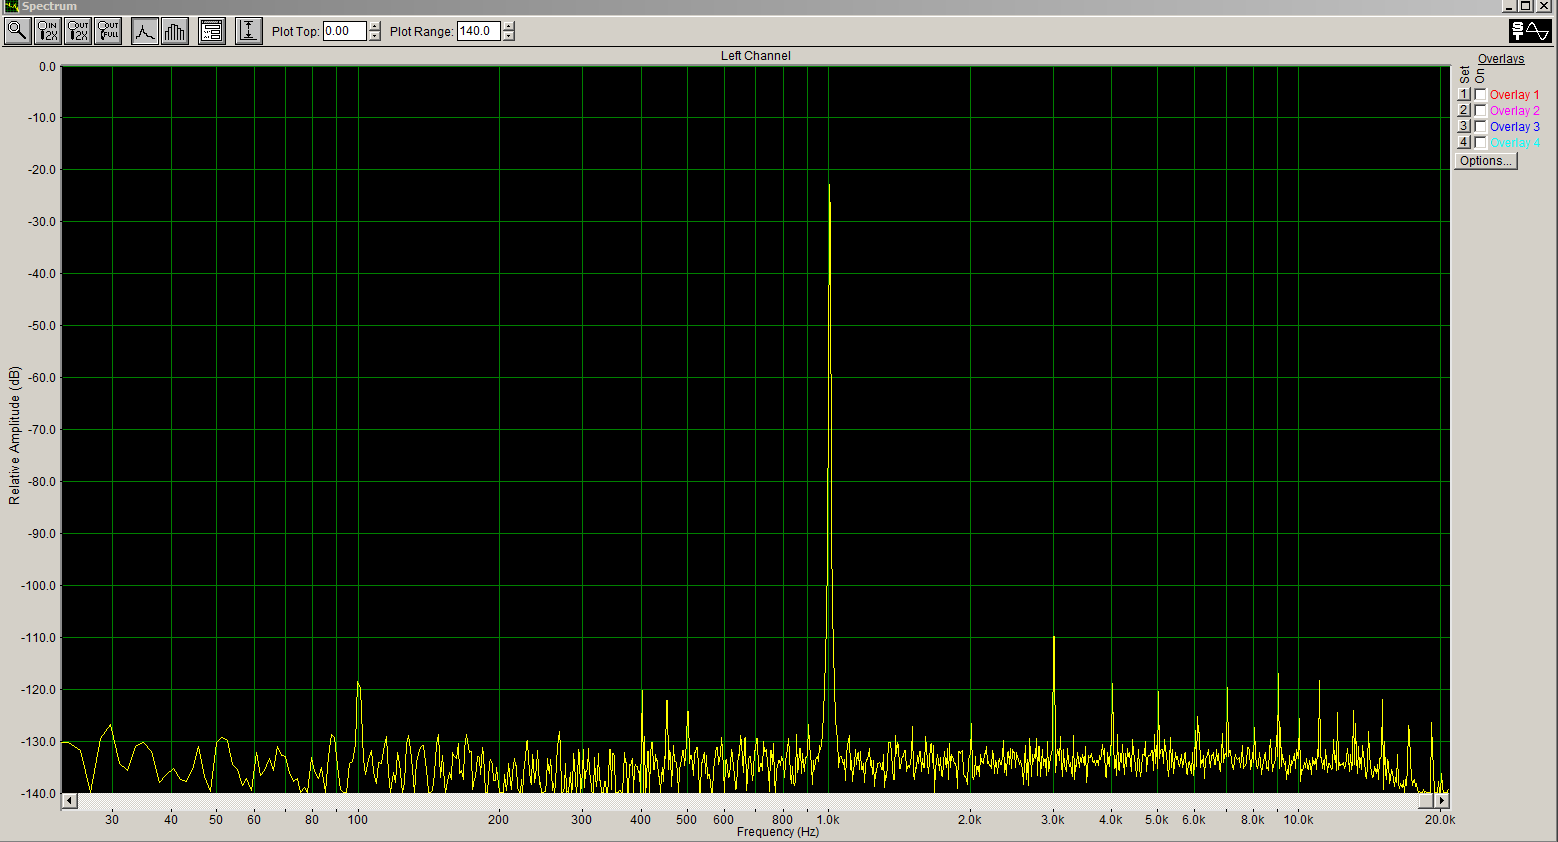Decrease Plot Range with down arrow

[509, 36]
